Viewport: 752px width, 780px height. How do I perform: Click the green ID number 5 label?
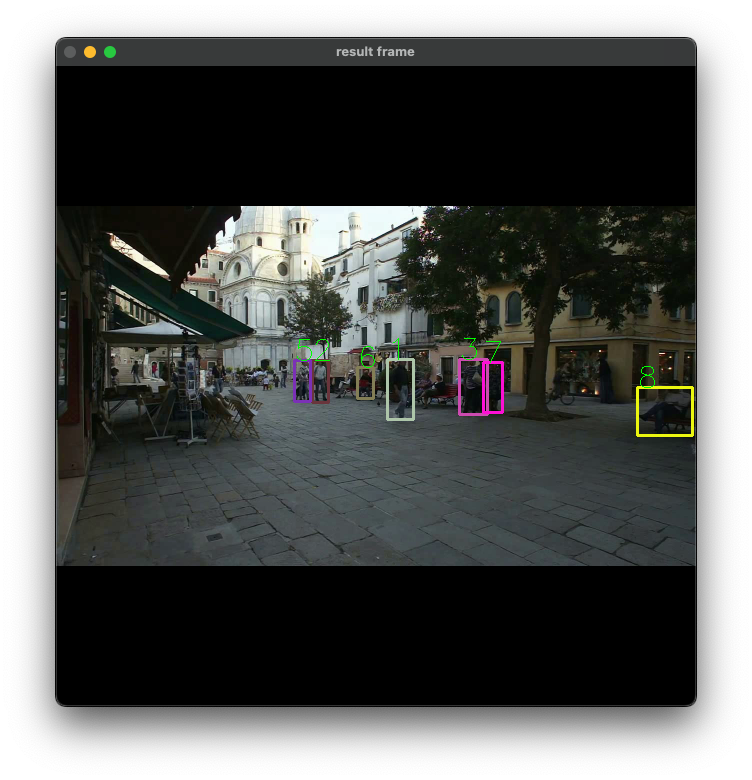coord(304,349)
